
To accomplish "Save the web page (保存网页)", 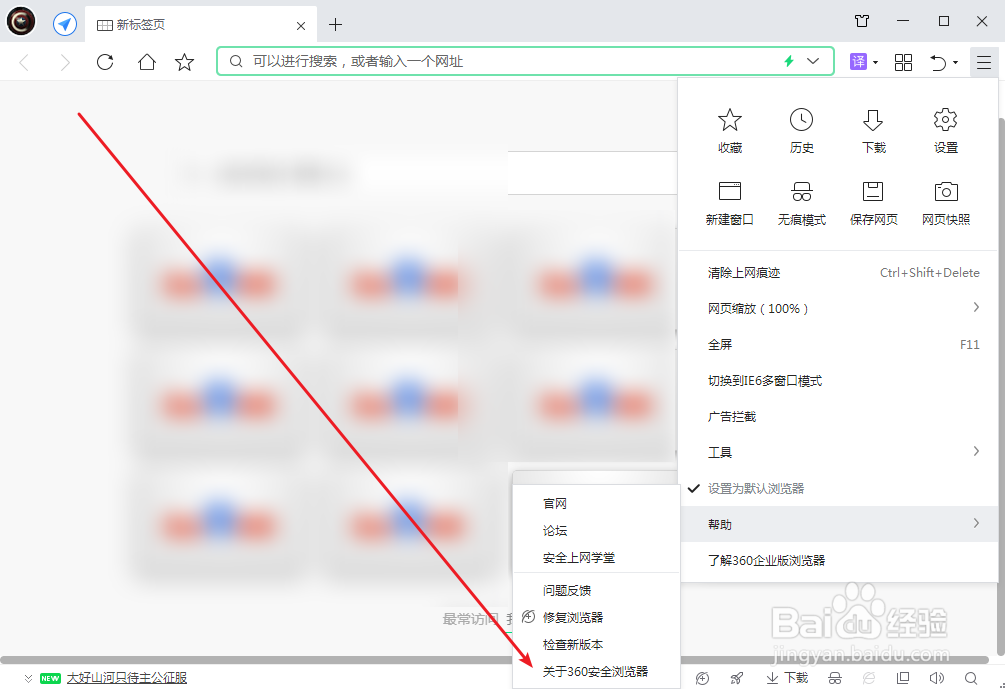I will [x=873, y=203].
